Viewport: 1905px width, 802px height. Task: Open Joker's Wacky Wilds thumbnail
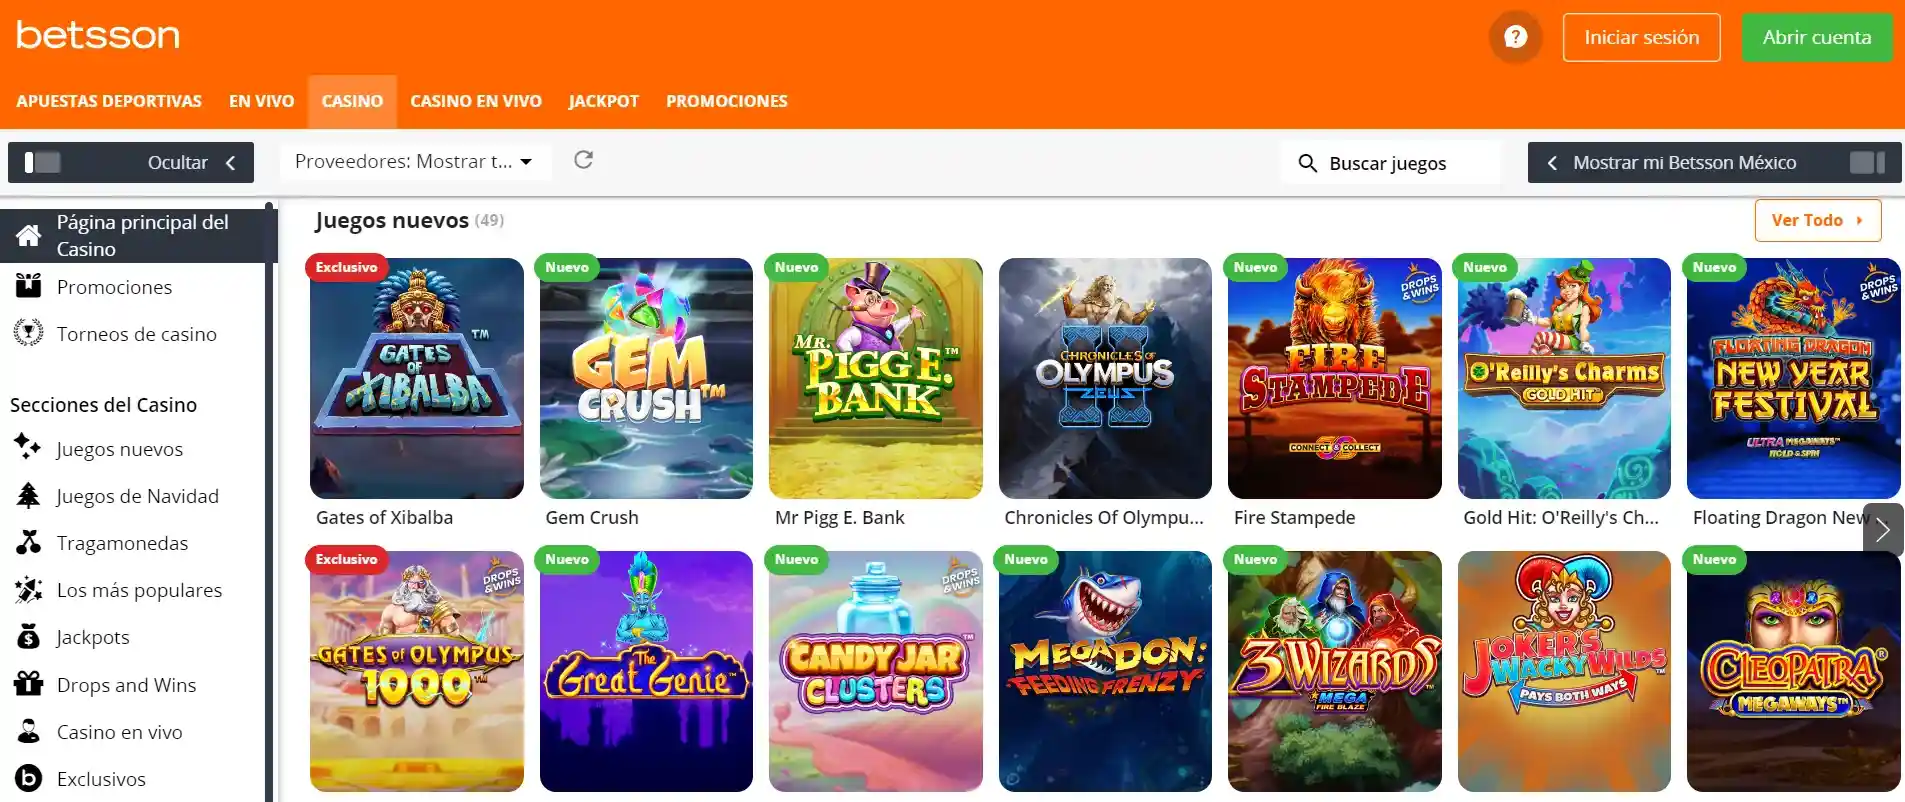(1564, 671)
